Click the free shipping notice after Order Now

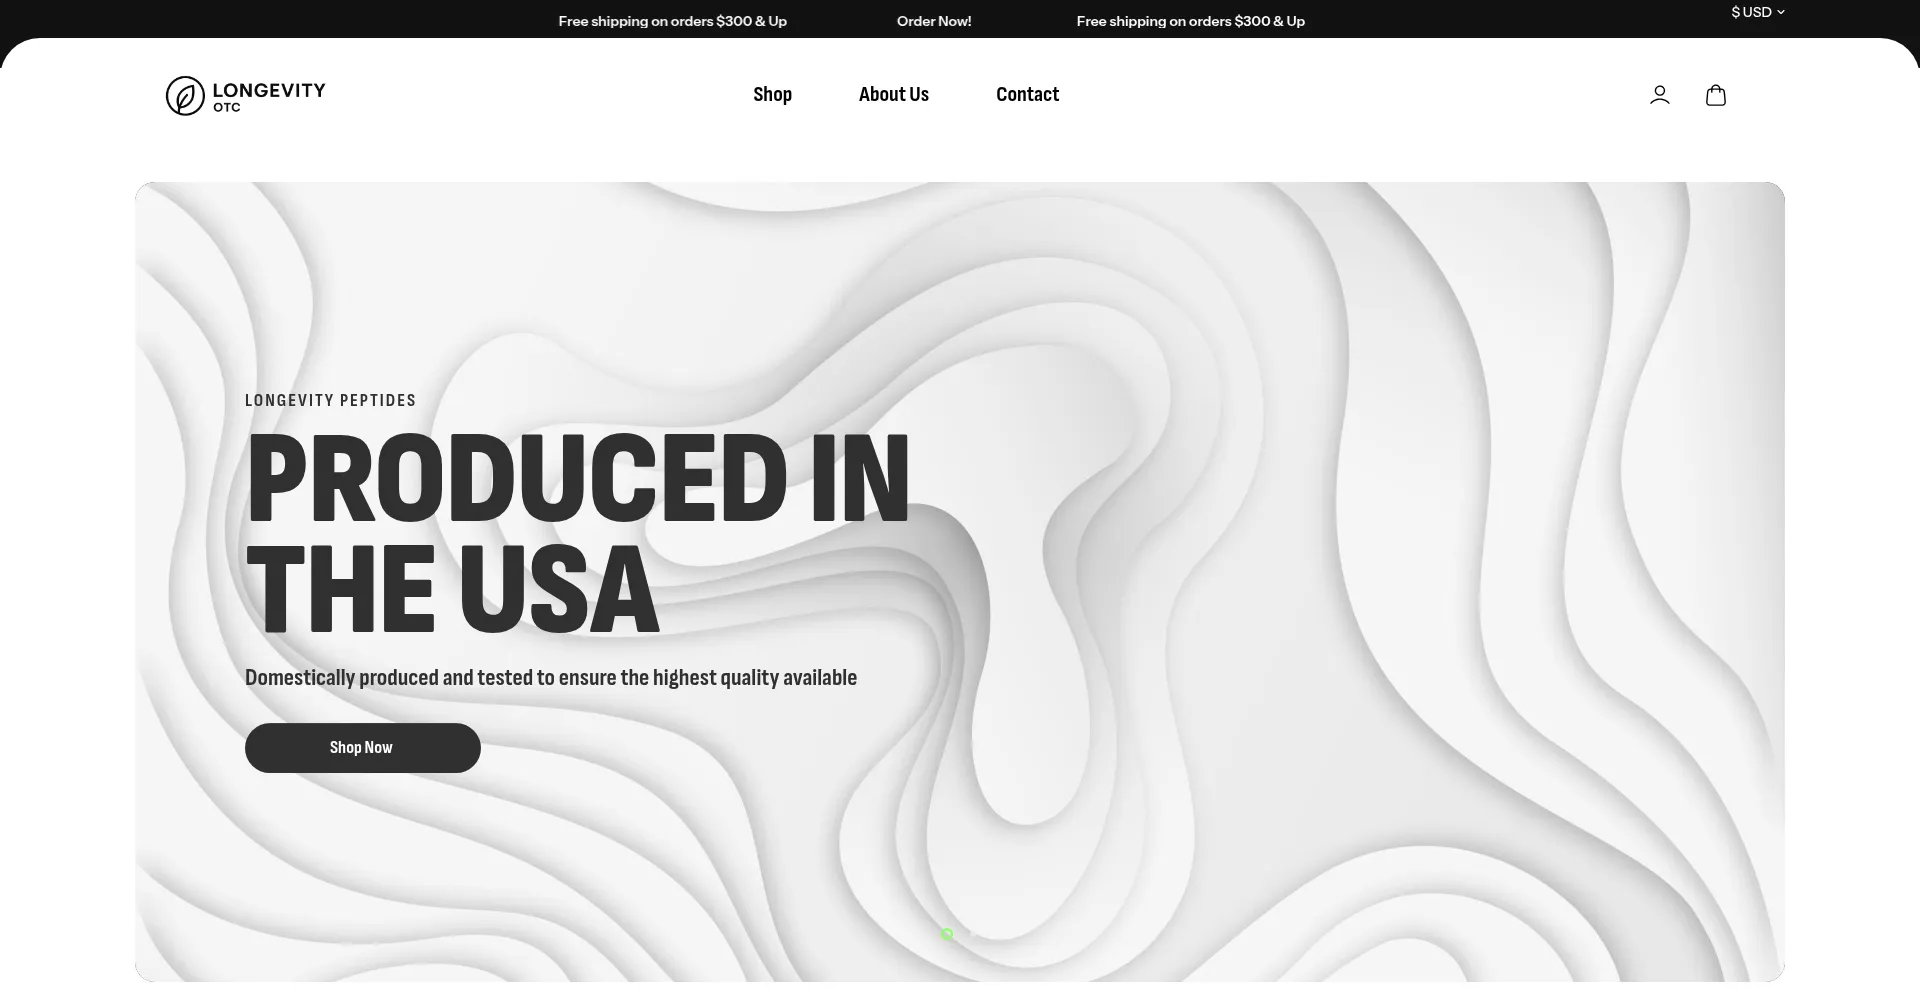[x=1190, y=21]
